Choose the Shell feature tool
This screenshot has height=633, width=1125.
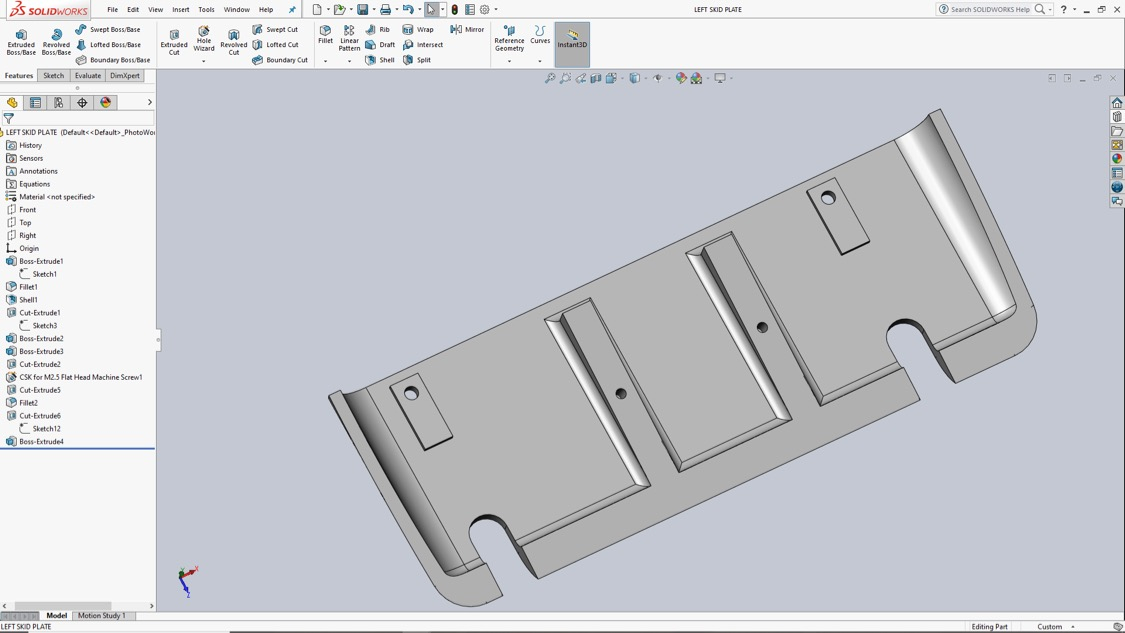(x=380, y=60)
